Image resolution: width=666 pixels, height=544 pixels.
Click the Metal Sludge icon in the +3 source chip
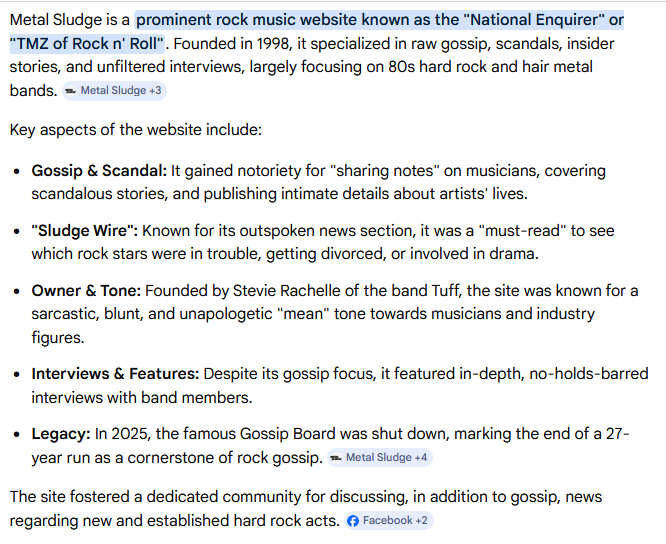tap(71, 91)
